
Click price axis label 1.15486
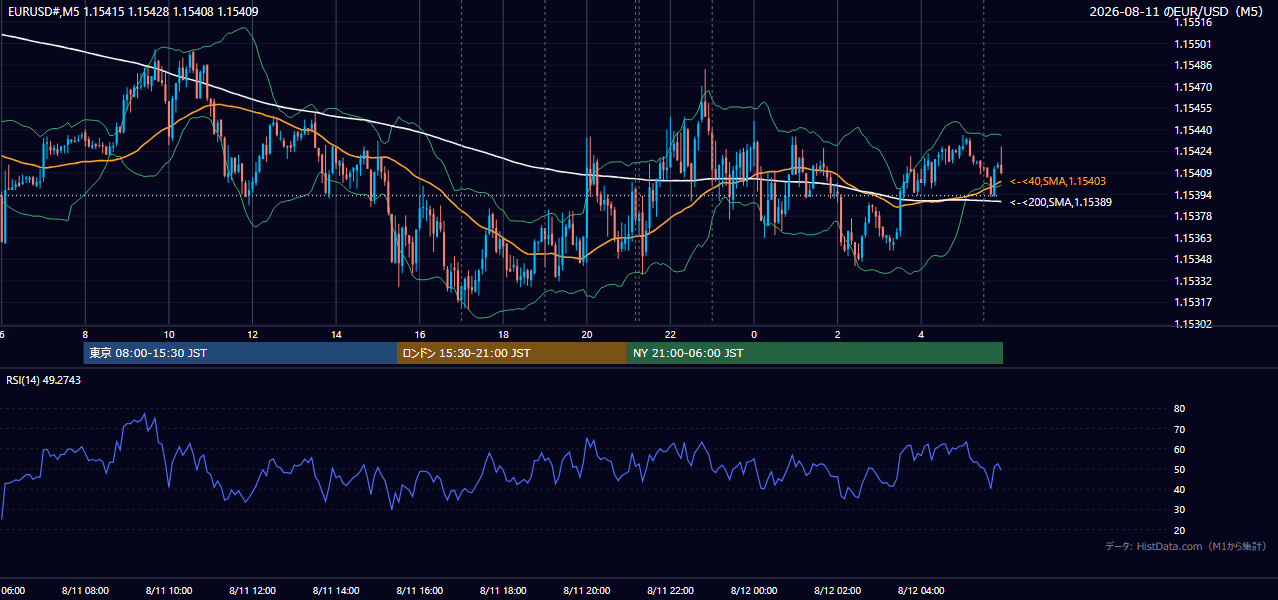tap(1193, 65)
